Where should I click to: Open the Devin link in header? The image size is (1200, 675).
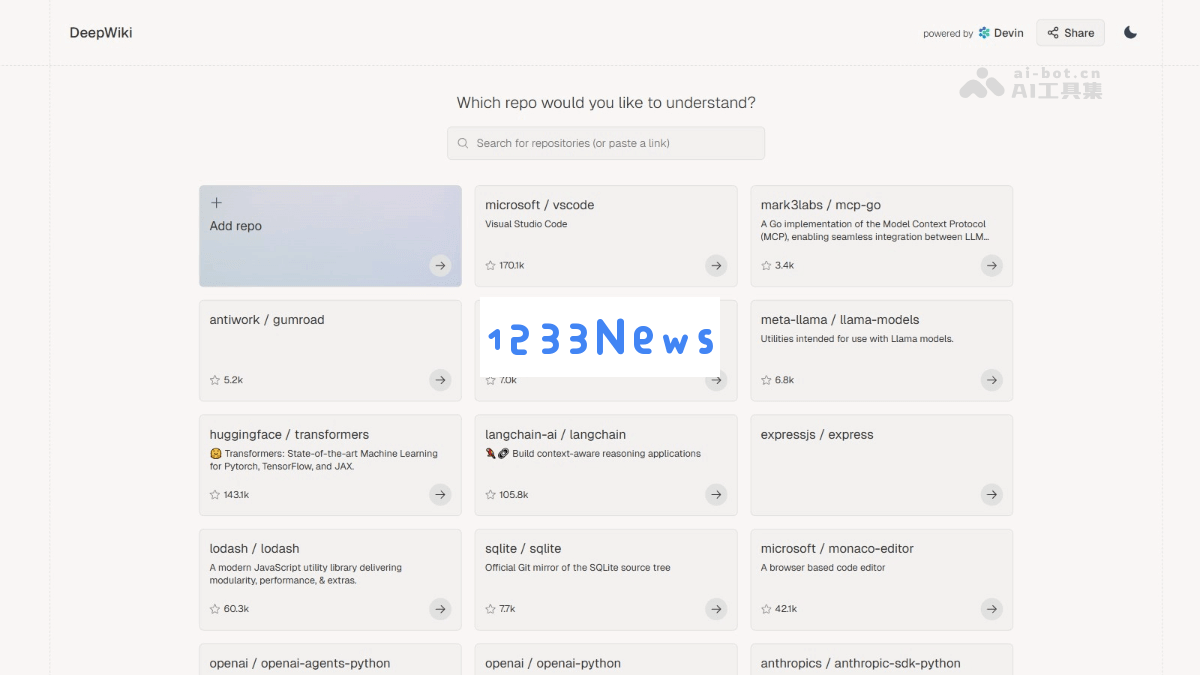point(1001,33)
